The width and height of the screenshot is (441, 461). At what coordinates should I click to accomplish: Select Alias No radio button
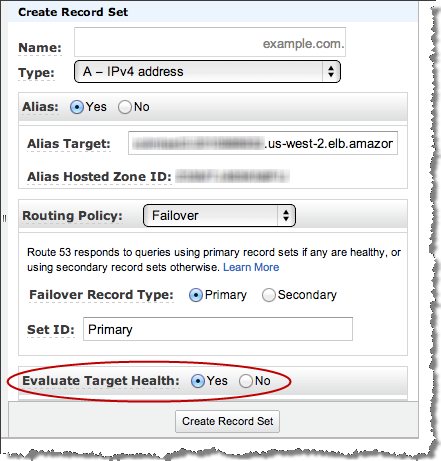tap(125, 107)
